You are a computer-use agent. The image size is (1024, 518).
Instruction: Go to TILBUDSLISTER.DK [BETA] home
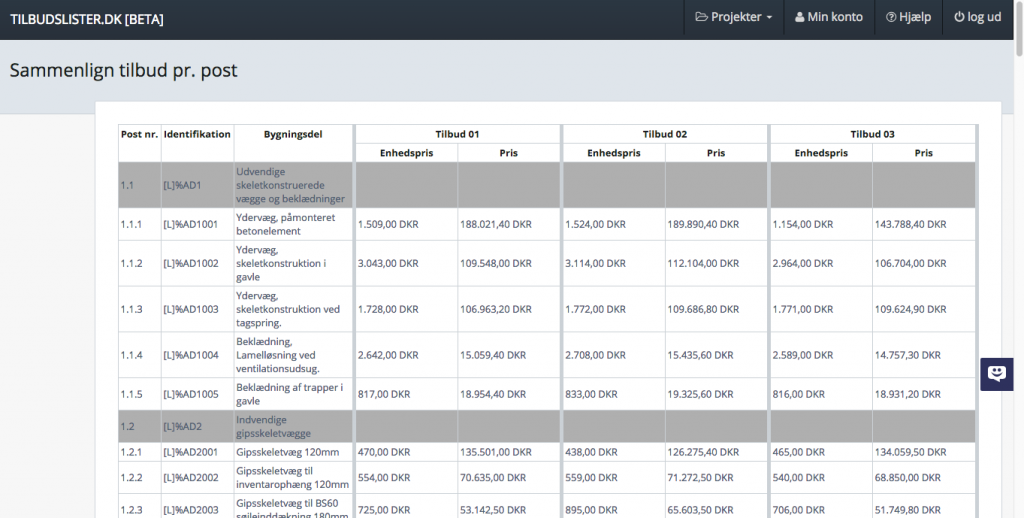coord(87,19)
